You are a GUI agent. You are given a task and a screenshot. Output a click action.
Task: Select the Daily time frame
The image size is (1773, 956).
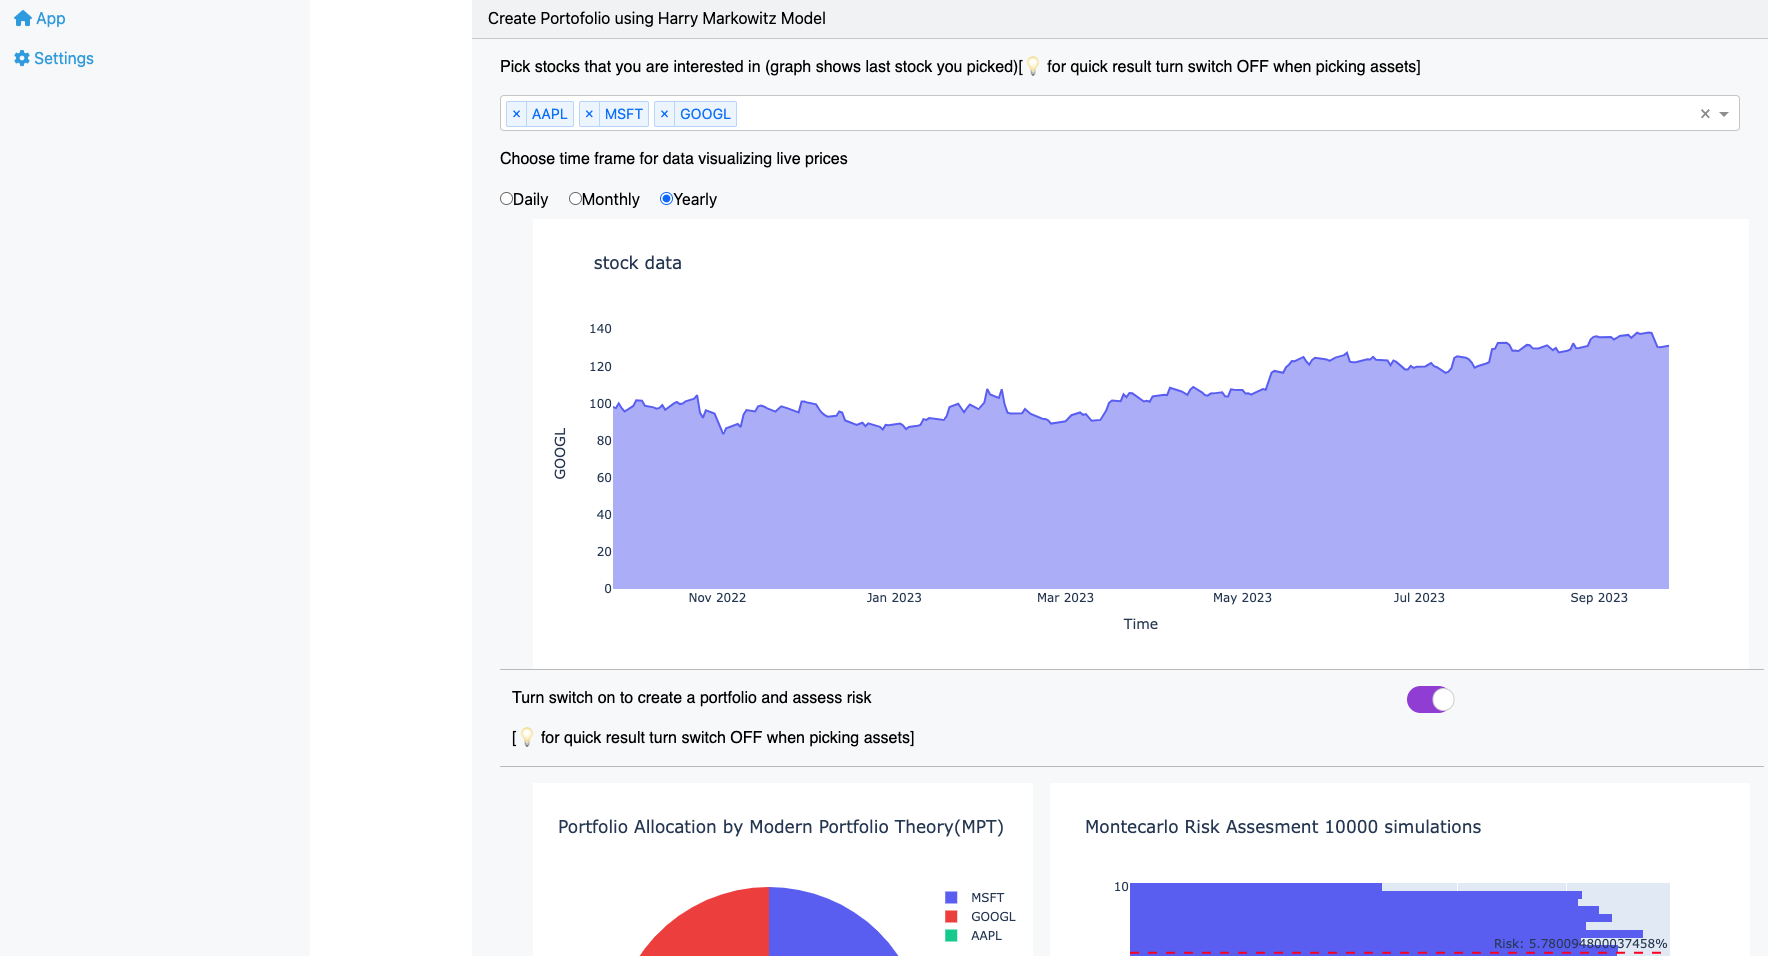(x=506, y=199)
